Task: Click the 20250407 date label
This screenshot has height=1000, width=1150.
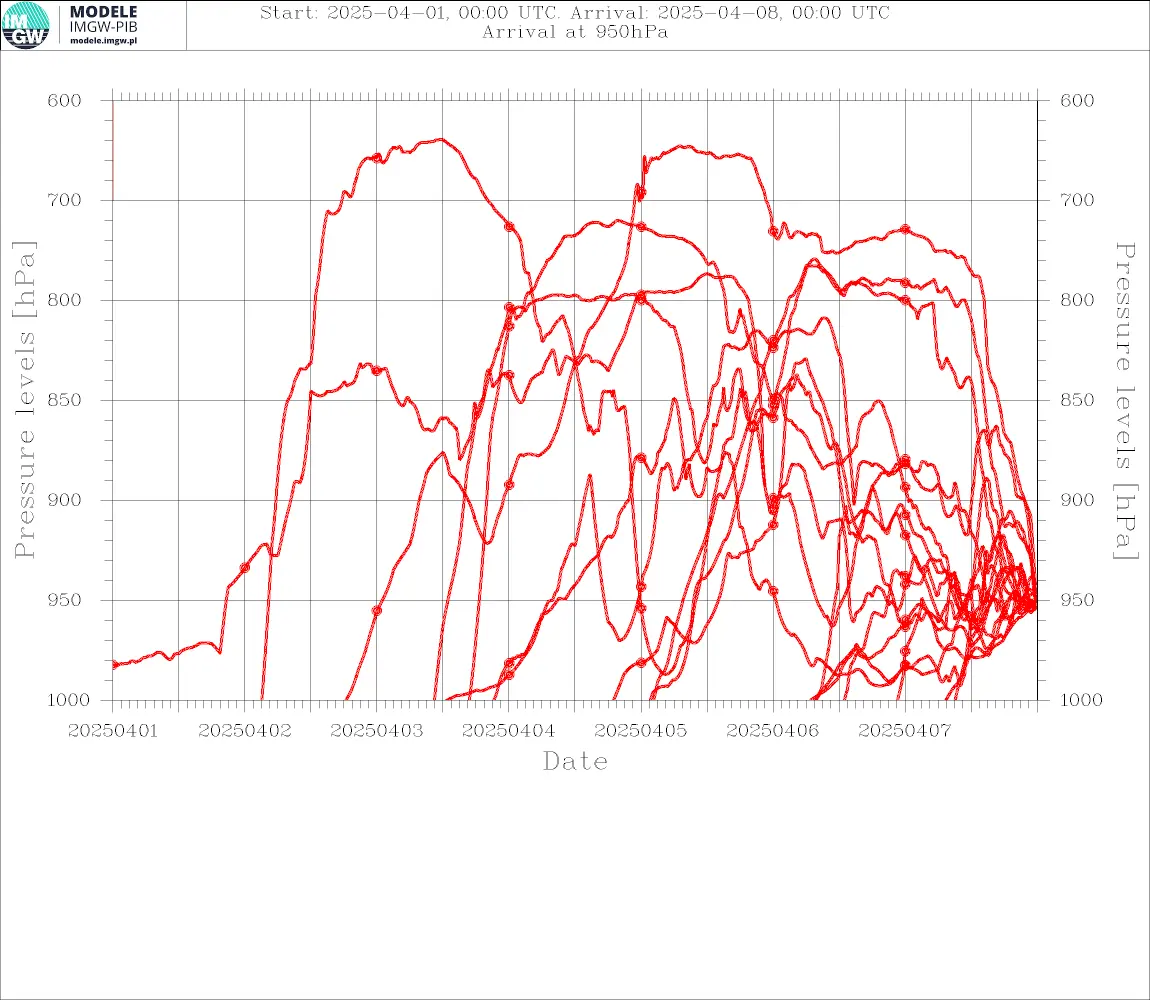Action: [x=904, y=731]
